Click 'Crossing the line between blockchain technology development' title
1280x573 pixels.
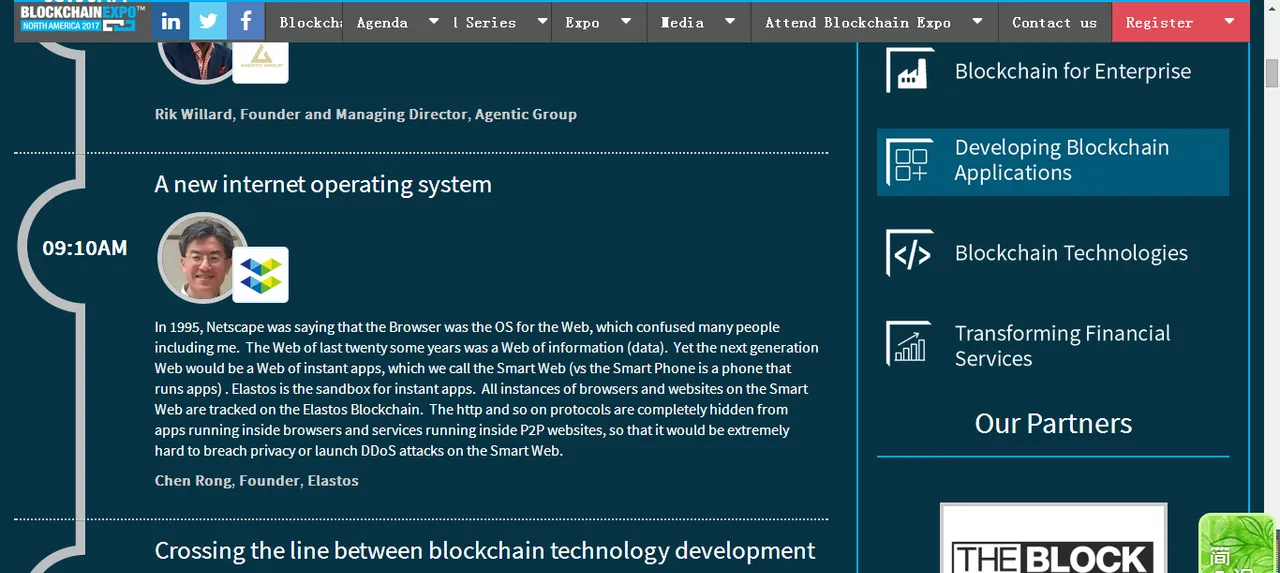(x=485, y=551)
